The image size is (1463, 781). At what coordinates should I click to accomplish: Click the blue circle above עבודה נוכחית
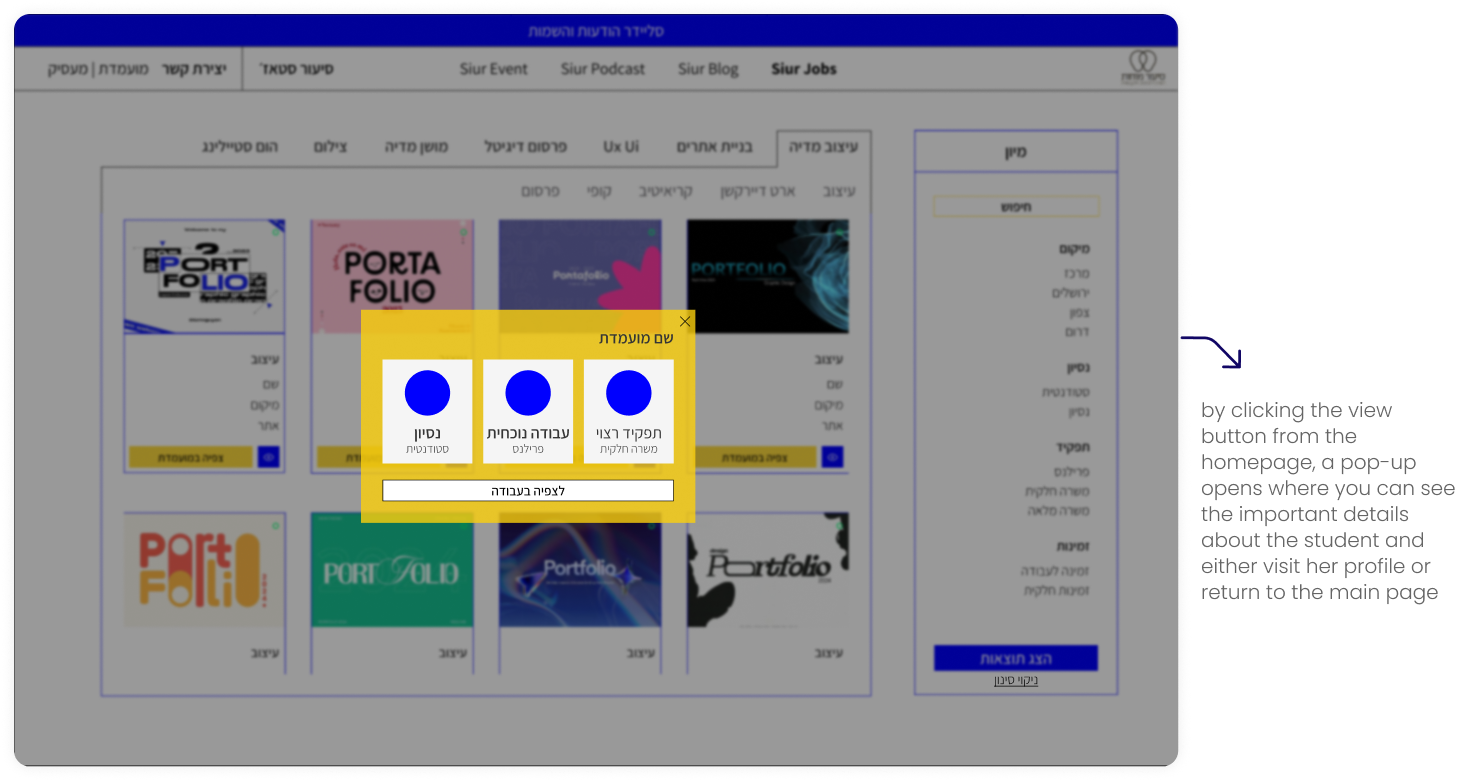click(528, 393)
